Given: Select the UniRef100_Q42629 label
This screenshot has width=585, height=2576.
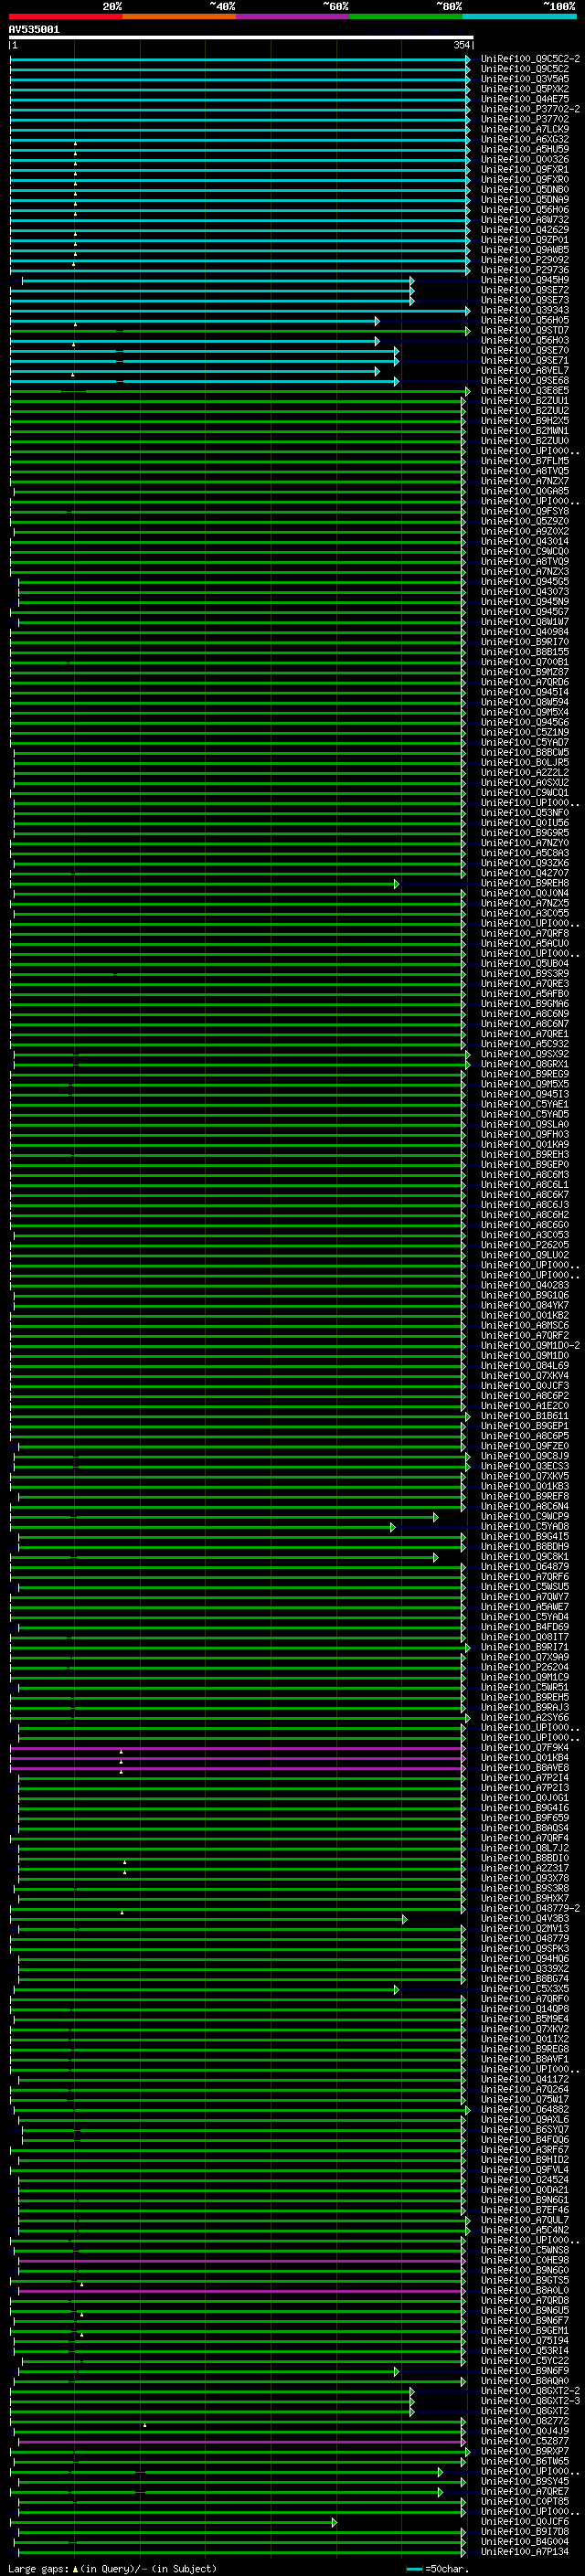Looking at the screenshot, I should tap(525, 230).
